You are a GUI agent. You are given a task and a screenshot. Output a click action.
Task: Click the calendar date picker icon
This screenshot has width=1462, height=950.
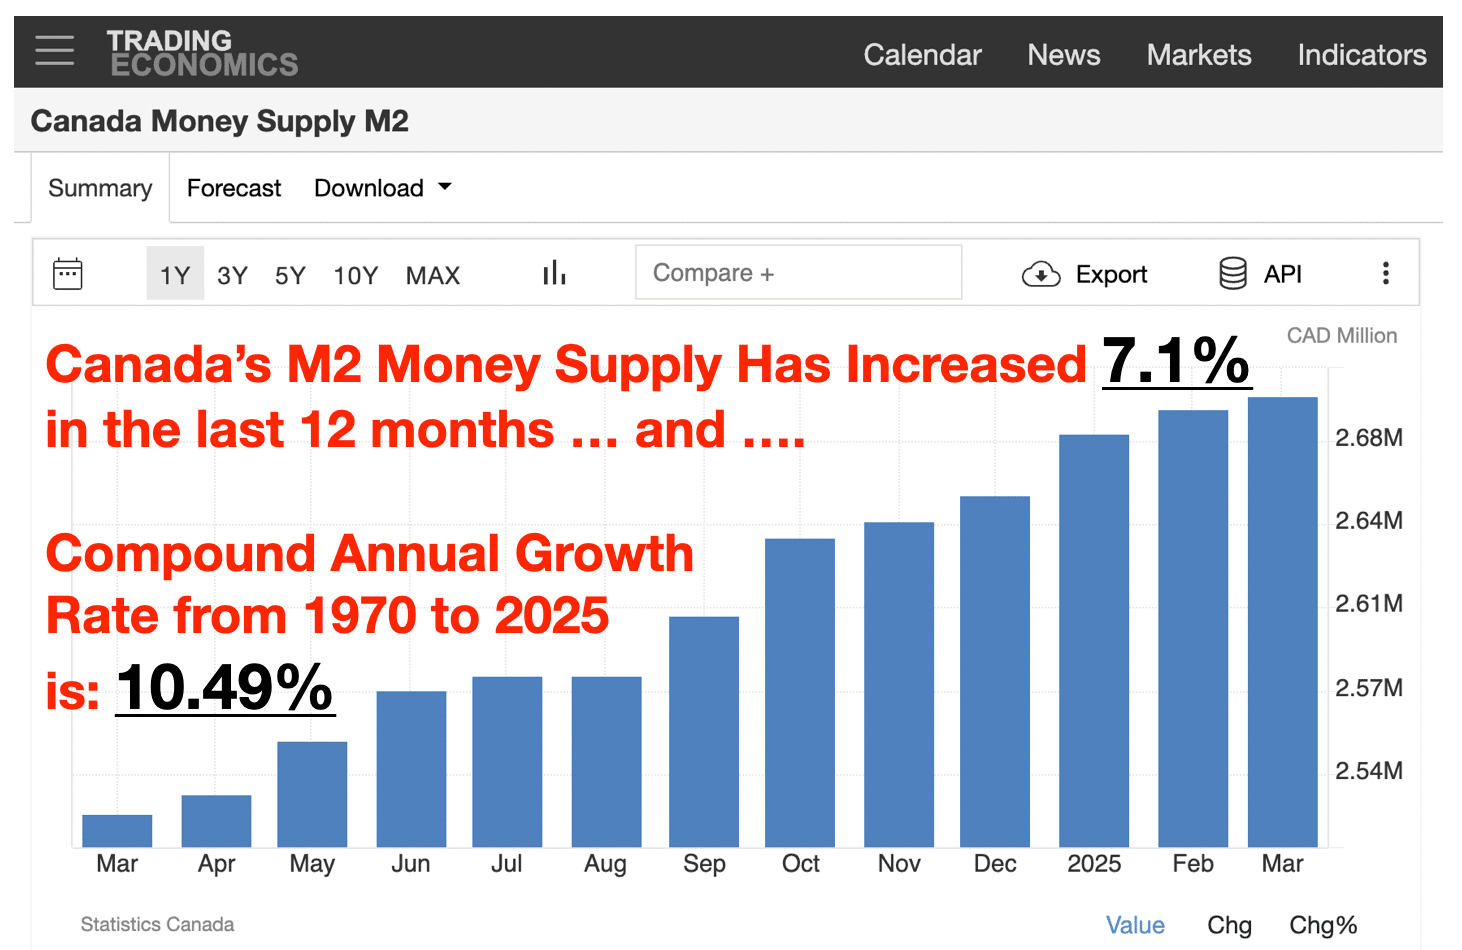tap(68, 274)
